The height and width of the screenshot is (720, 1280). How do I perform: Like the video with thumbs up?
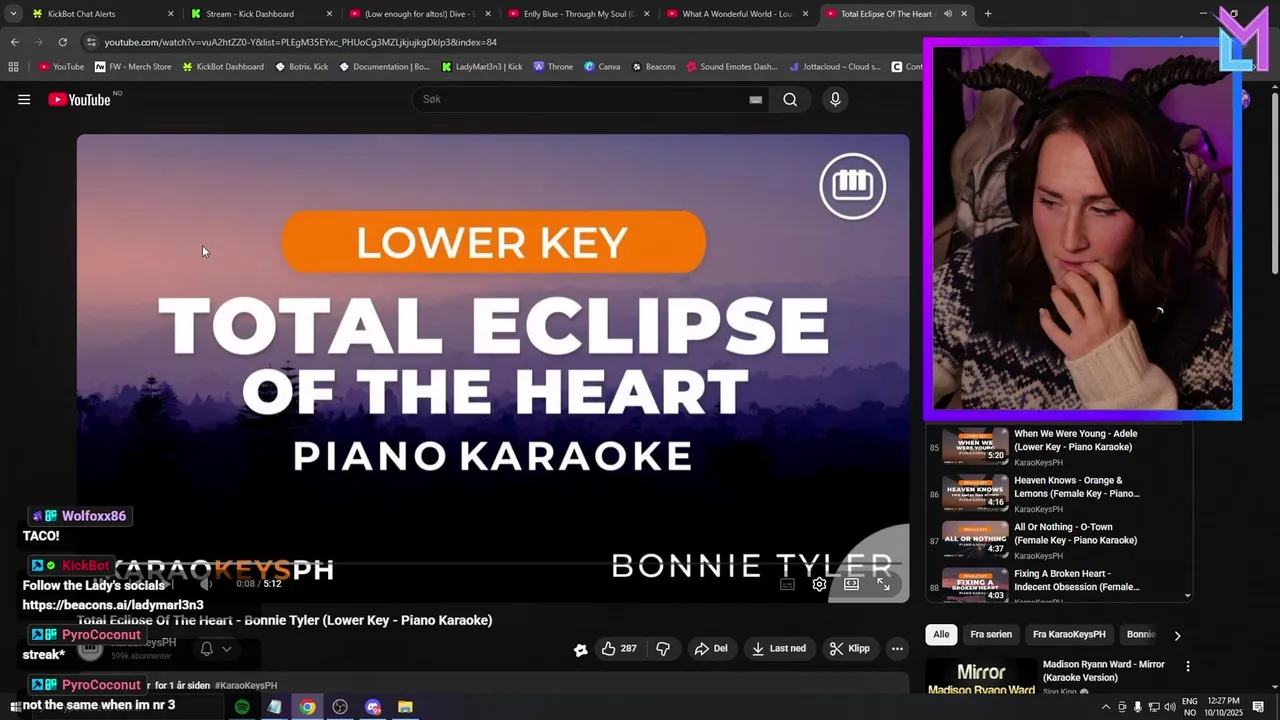[618, 648]
